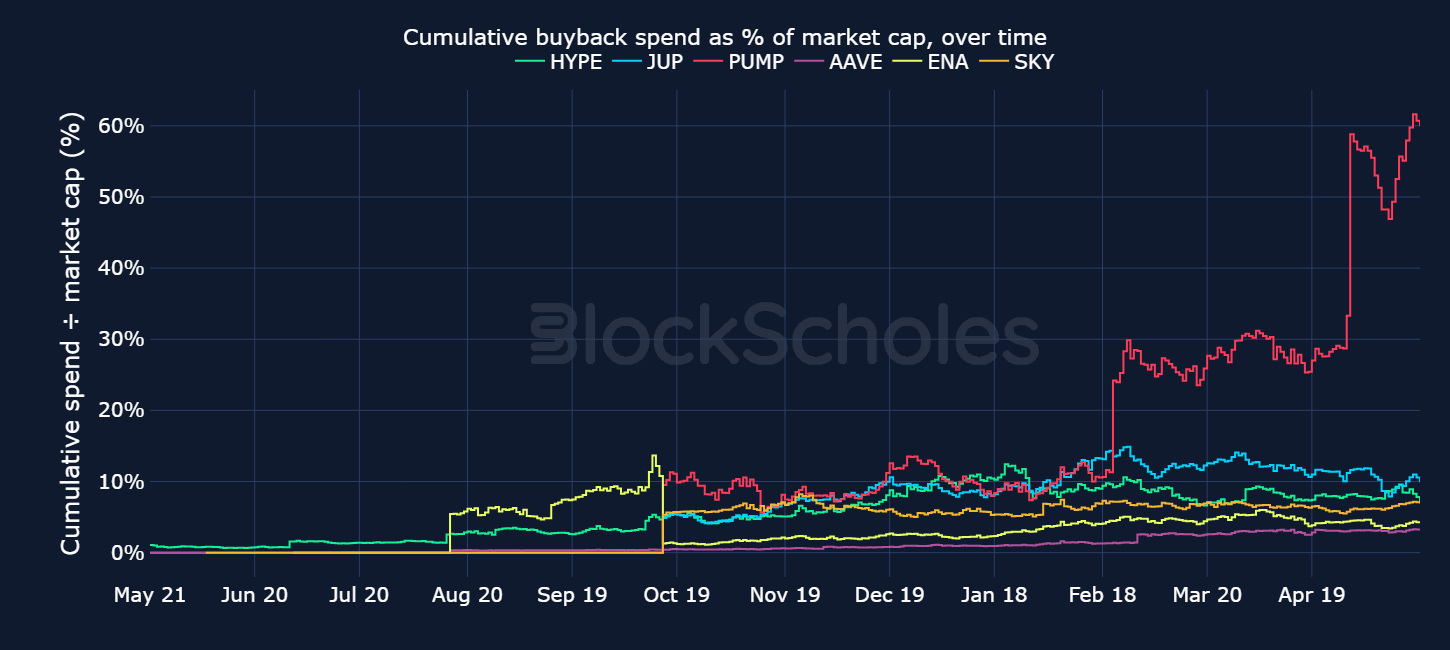Click the green HYPE legend line swatch
This screenshot has width=1450, height=650.
(529, 62)
